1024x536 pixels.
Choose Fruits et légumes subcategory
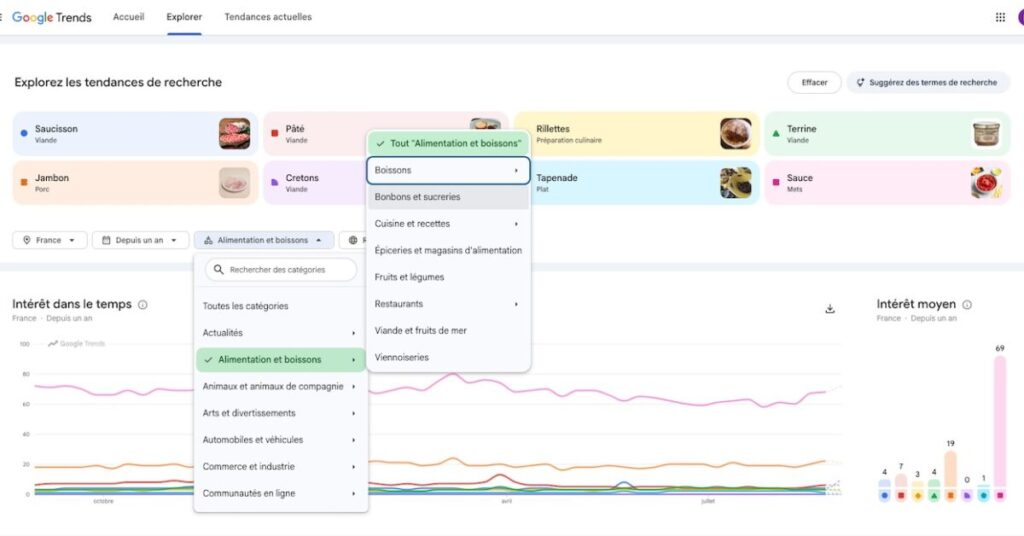[448, 277]
